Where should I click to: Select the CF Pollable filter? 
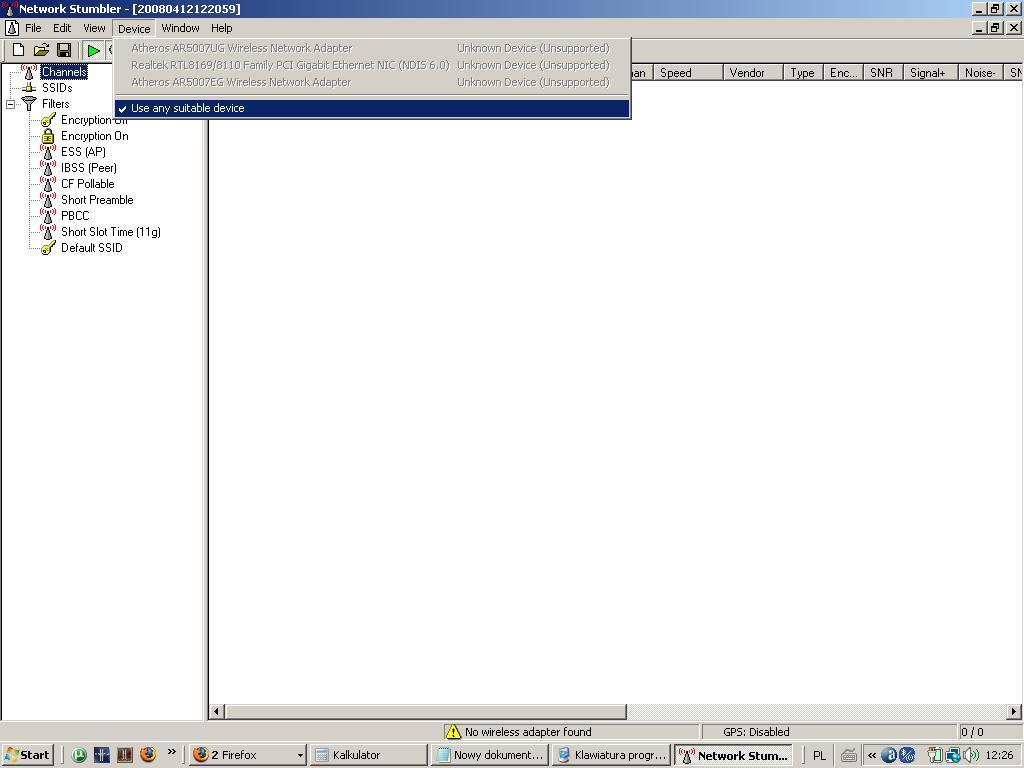coord(88,184)
